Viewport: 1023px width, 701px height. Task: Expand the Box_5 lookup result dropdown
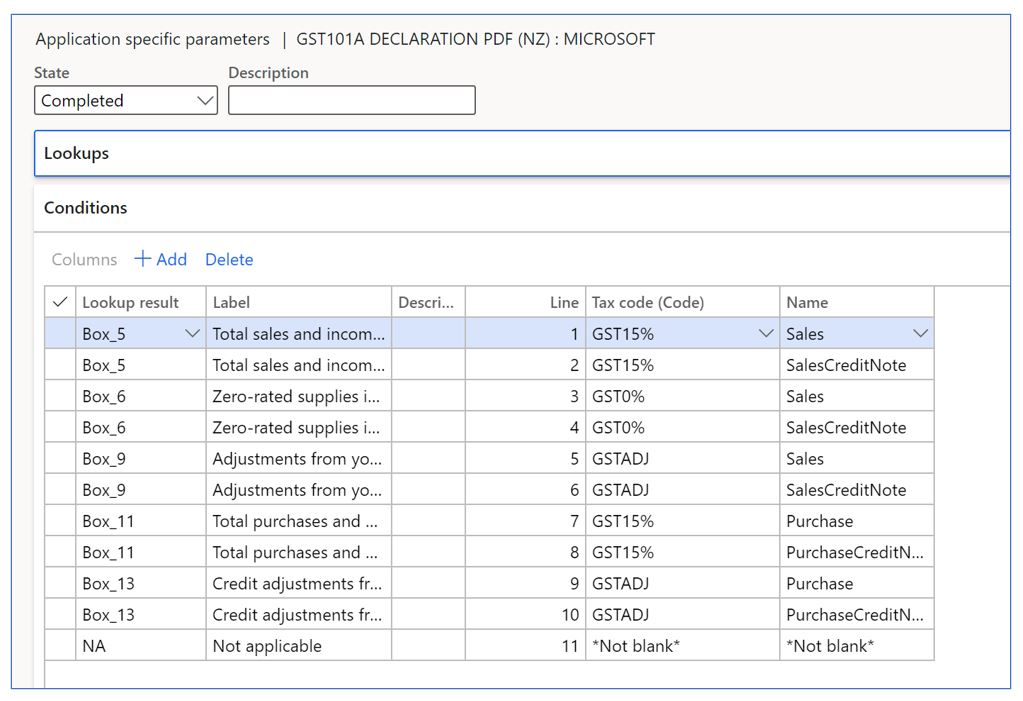pyautogui.click(x=193, y=334)
